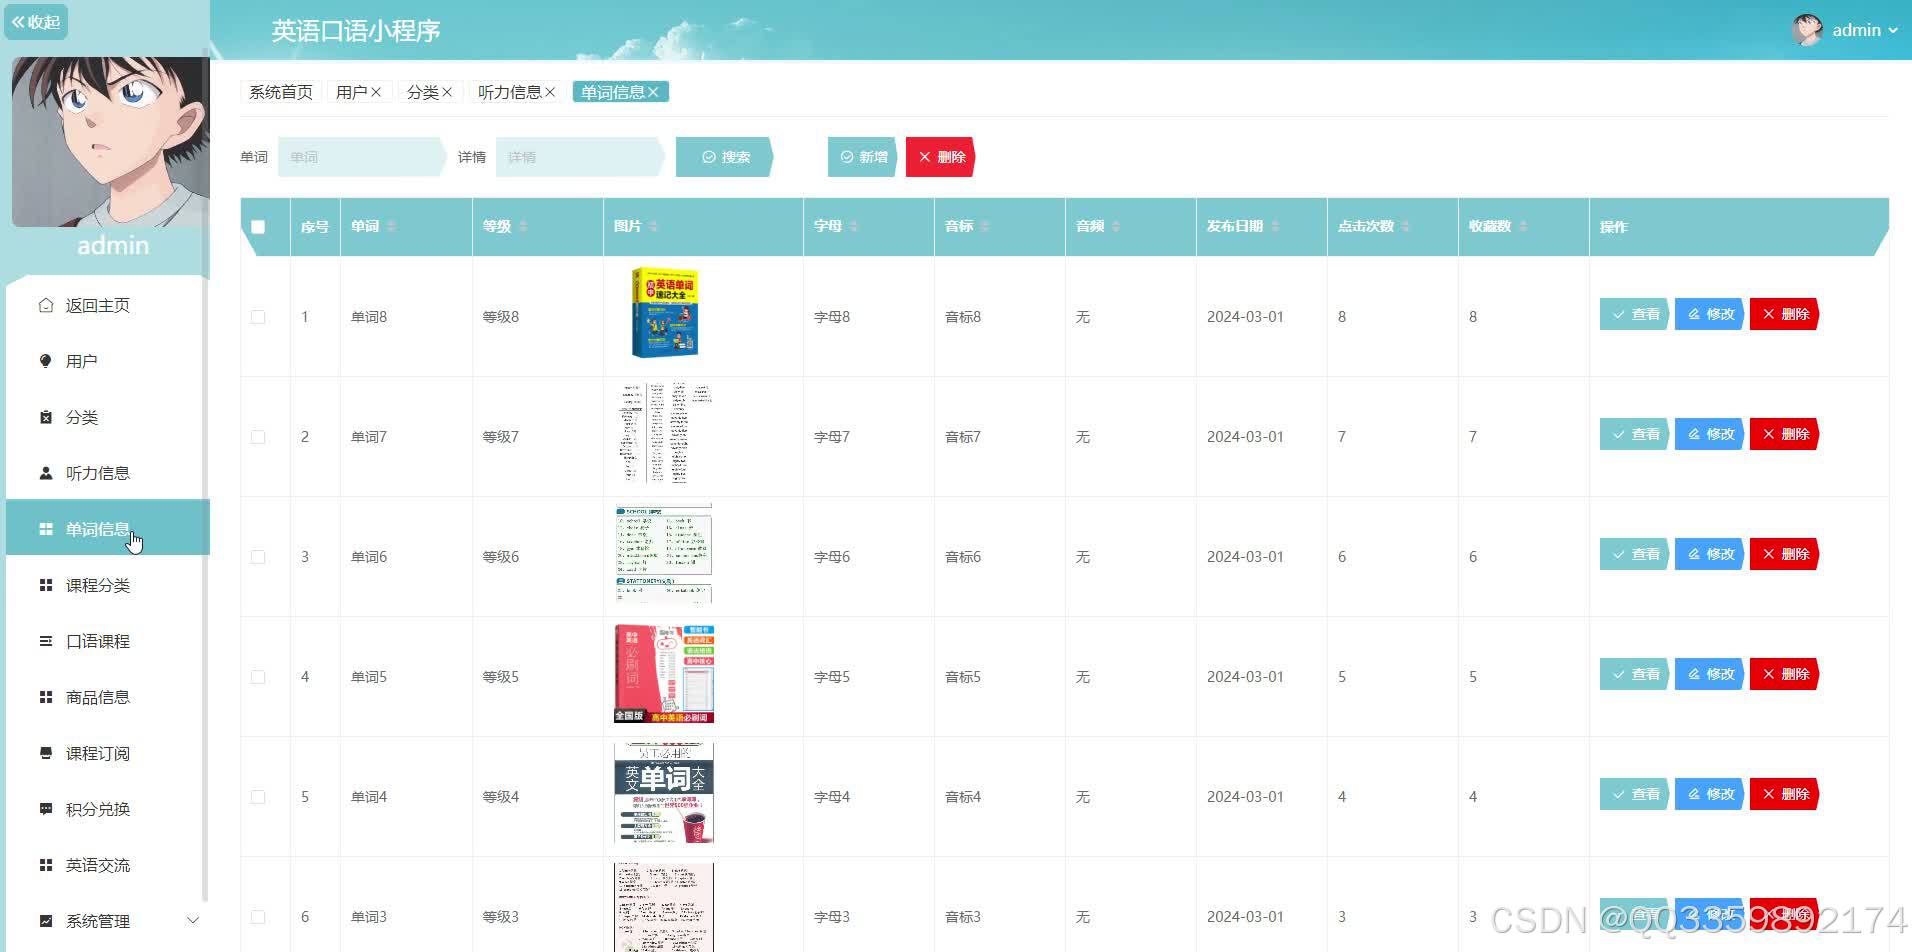Click the grid icon beside 英语交流
The image size is (1912, 952).
point(45,865)
